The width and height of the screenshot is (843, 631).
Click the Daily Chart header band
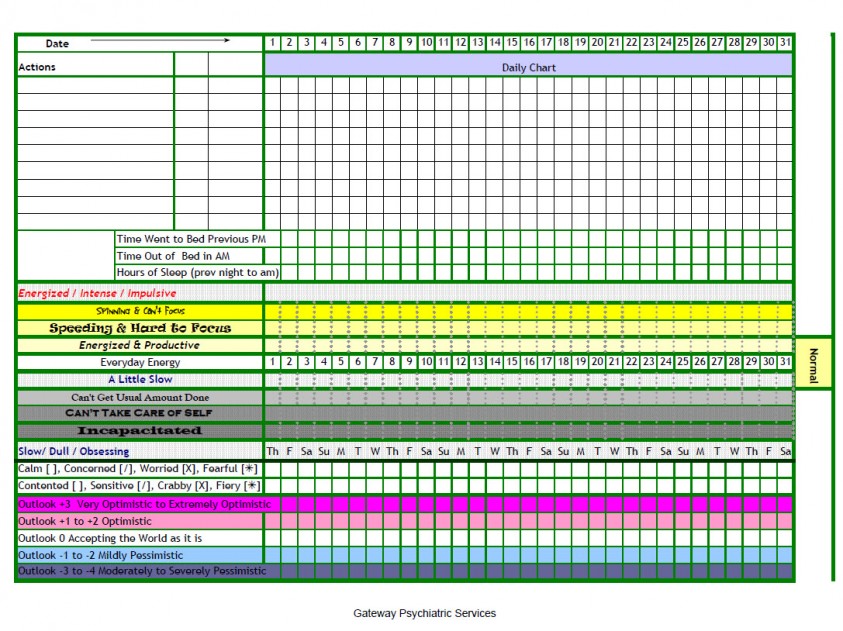pyautogui.click(x=527, y=66)
